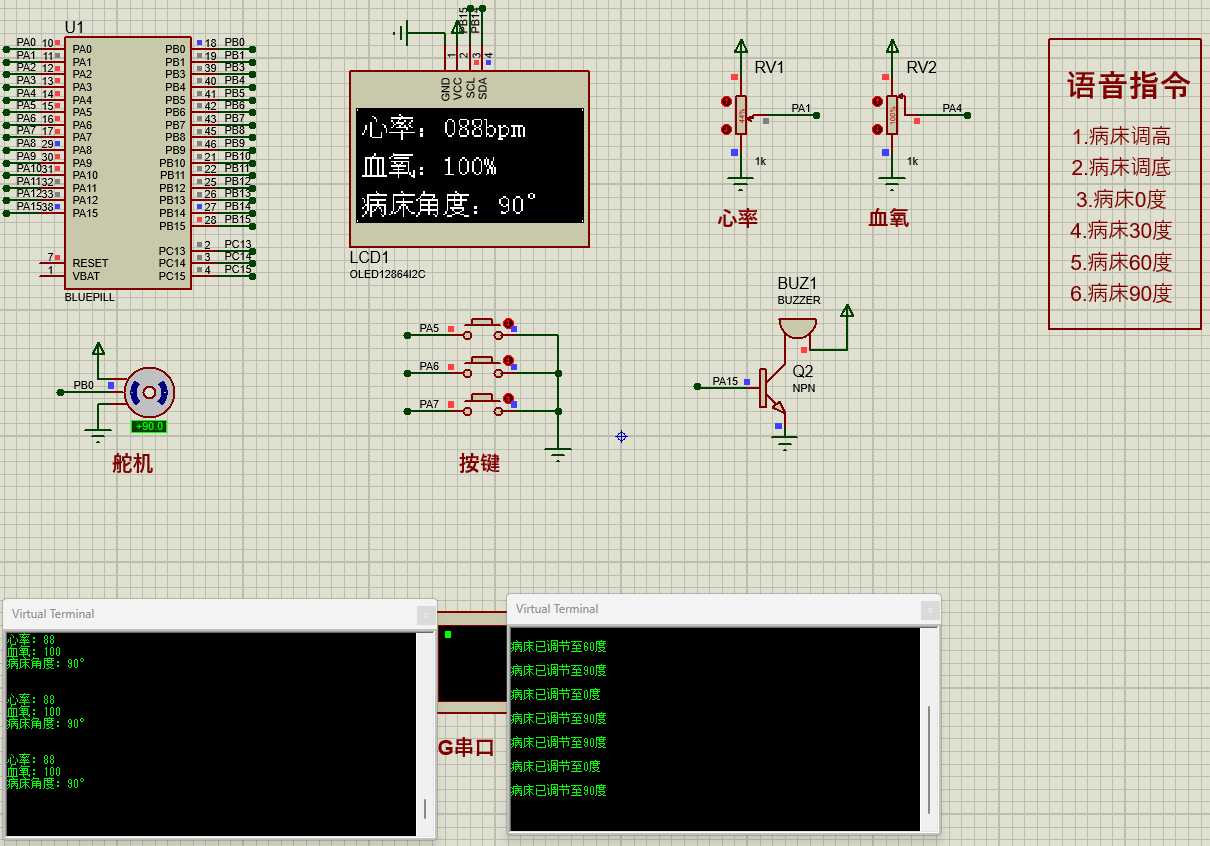Image resolution: width=1210 pixels, height=846 pixels.
Task: Click the OLED12864I2C display LCD1
Action: point(468,160)
